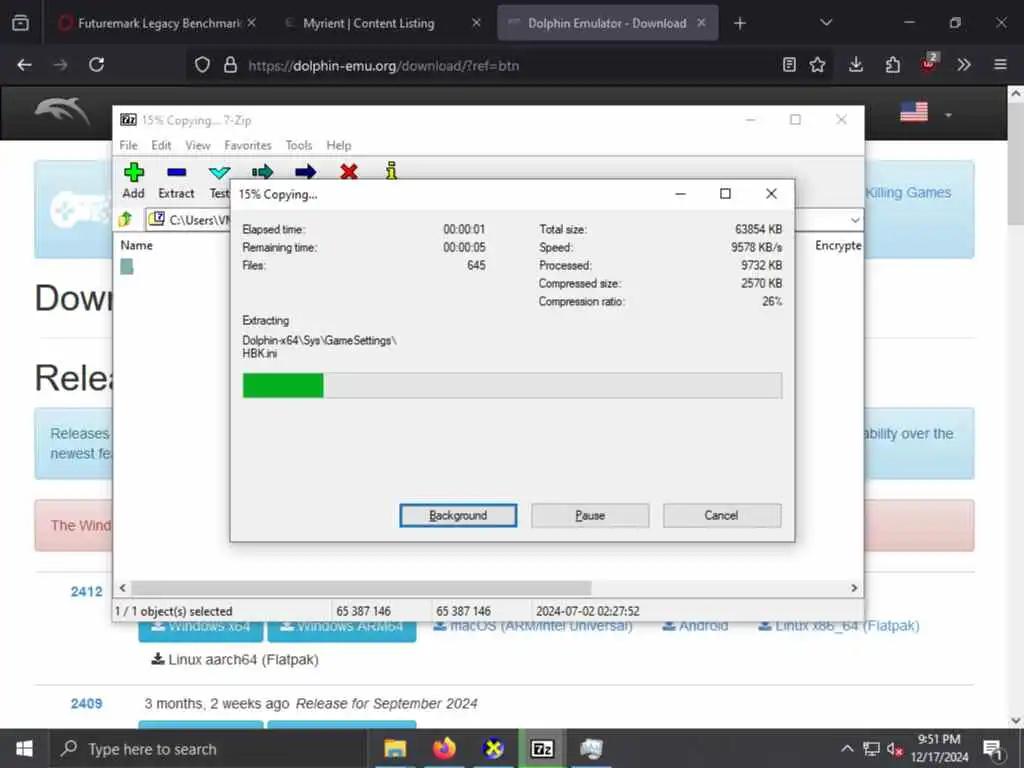The height and width of the screenshot is (768, 1024).
Task: Open the Tools menu in 7-Zip
Action: 298,145
